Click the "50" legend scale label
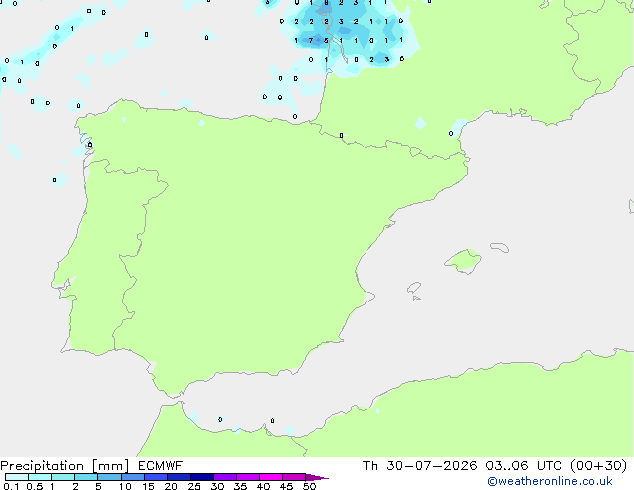 pos(309,486)
